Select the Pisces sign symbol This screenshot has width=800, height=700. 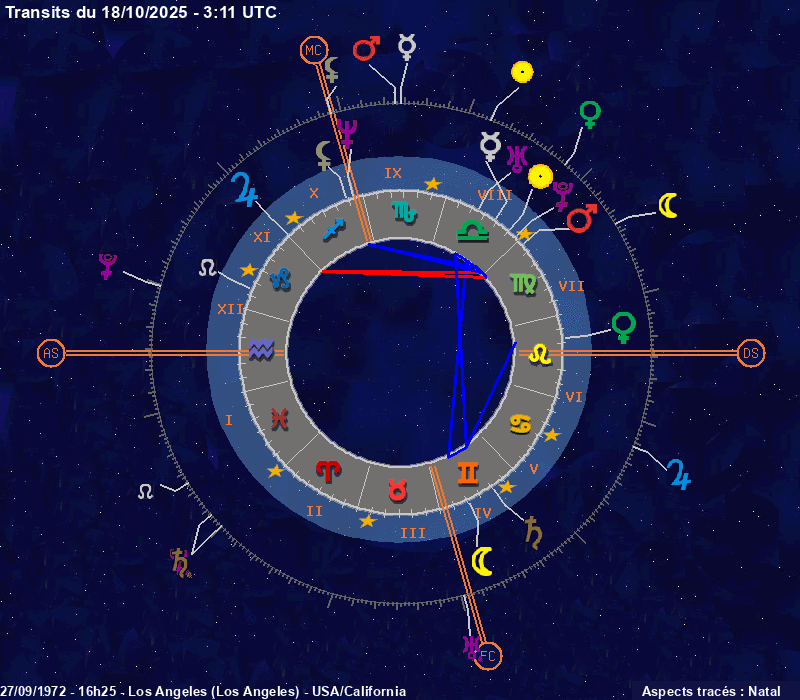pos(280,420)
